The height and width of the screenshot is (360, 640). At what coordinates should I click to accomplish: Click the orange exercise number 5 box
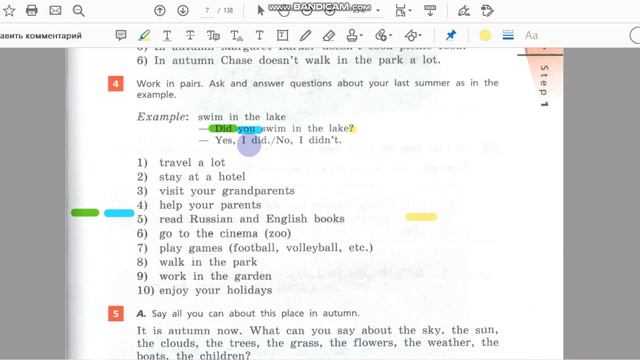click(x=116, y=314)
